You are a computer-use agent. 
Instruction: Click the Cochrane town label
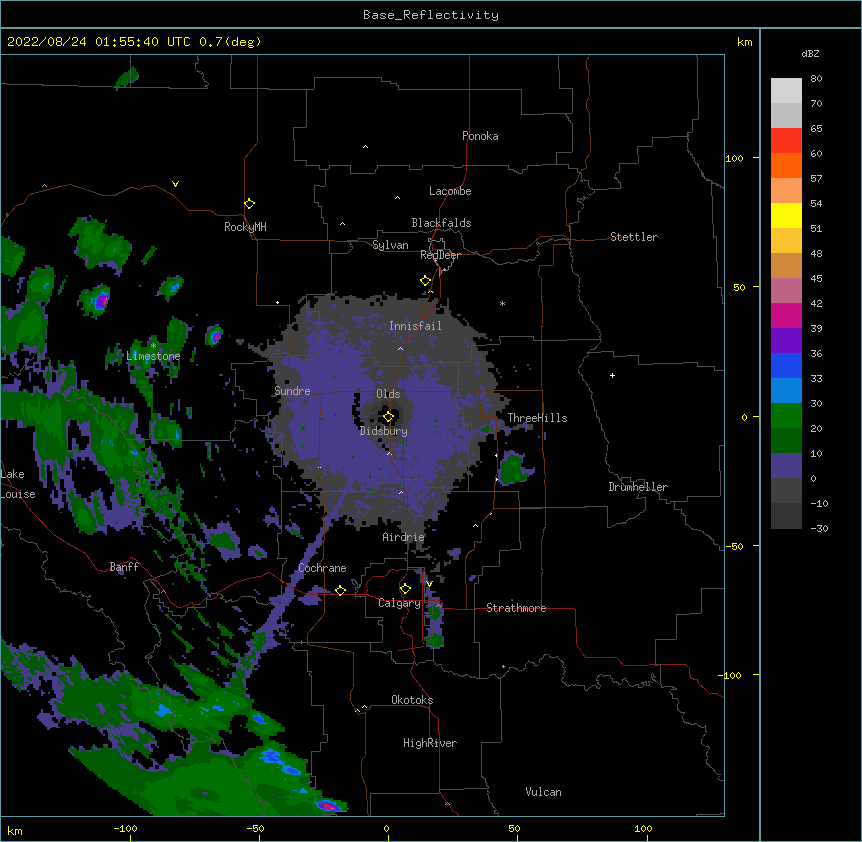322,568
